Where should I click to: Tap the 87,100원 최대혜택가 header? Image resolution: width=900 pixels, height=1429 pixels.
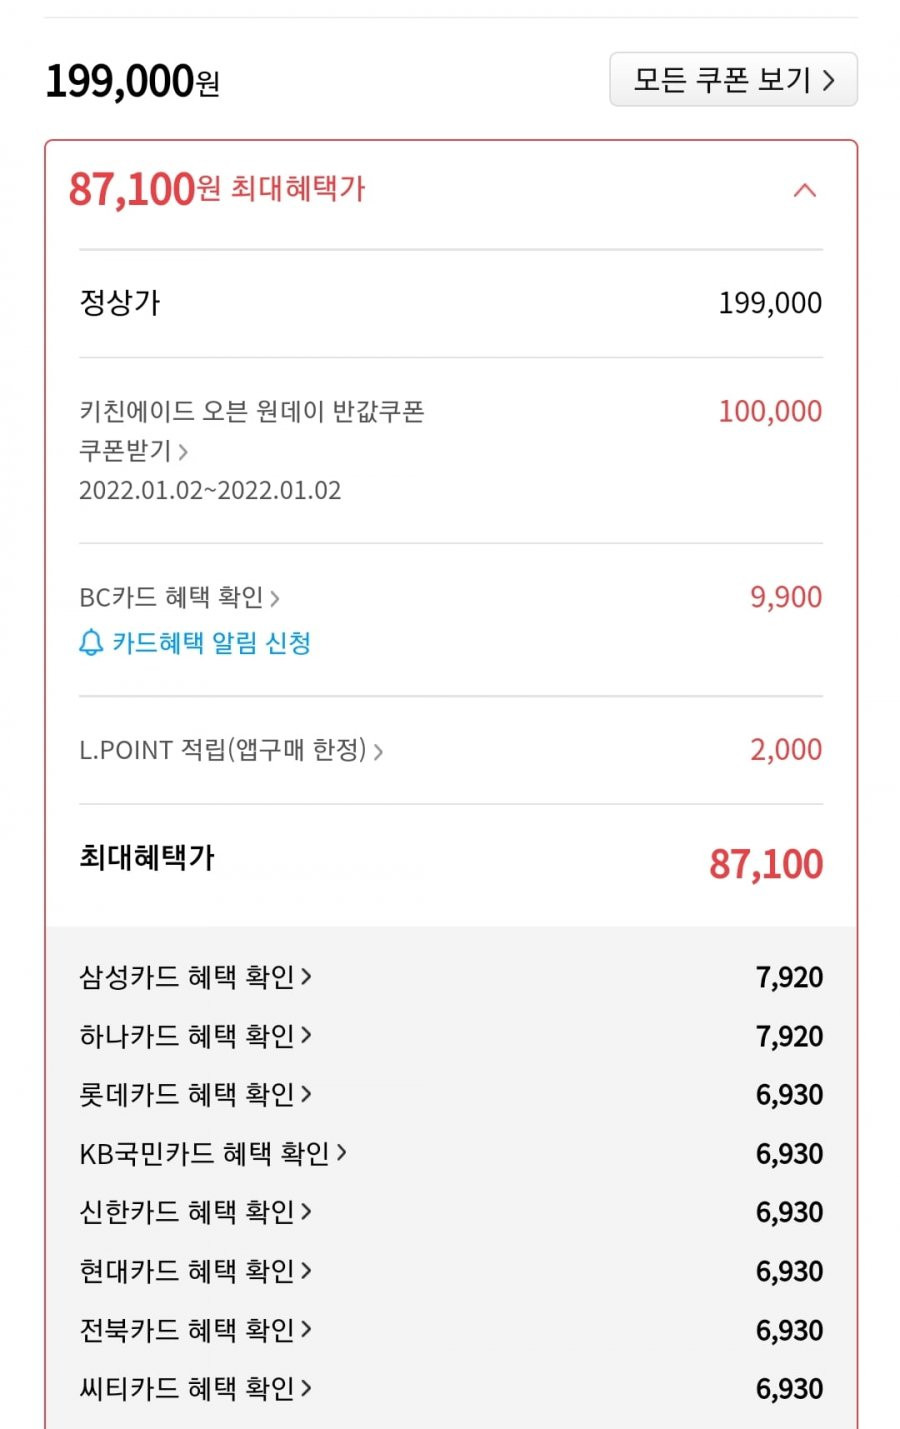(x=217, y=189)
